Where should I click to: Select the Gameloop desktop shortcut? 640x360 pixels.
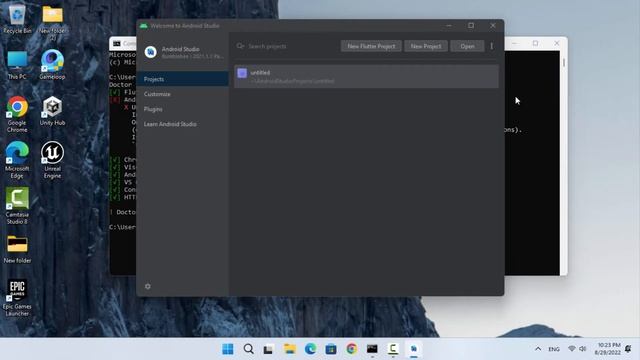(52, 64)
